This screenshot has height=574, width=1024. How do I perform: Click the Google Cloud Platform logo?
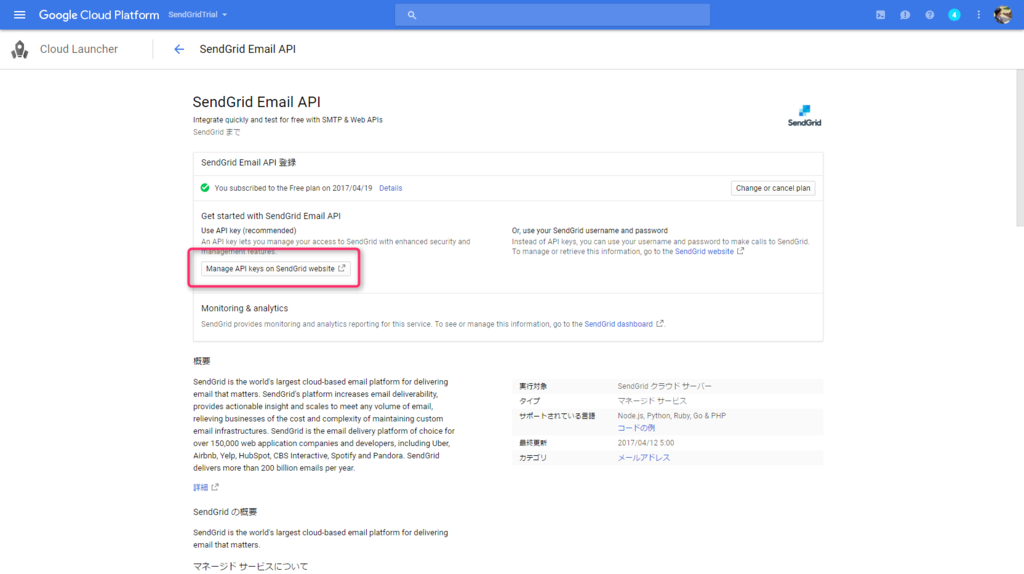(x=99, y=14)
